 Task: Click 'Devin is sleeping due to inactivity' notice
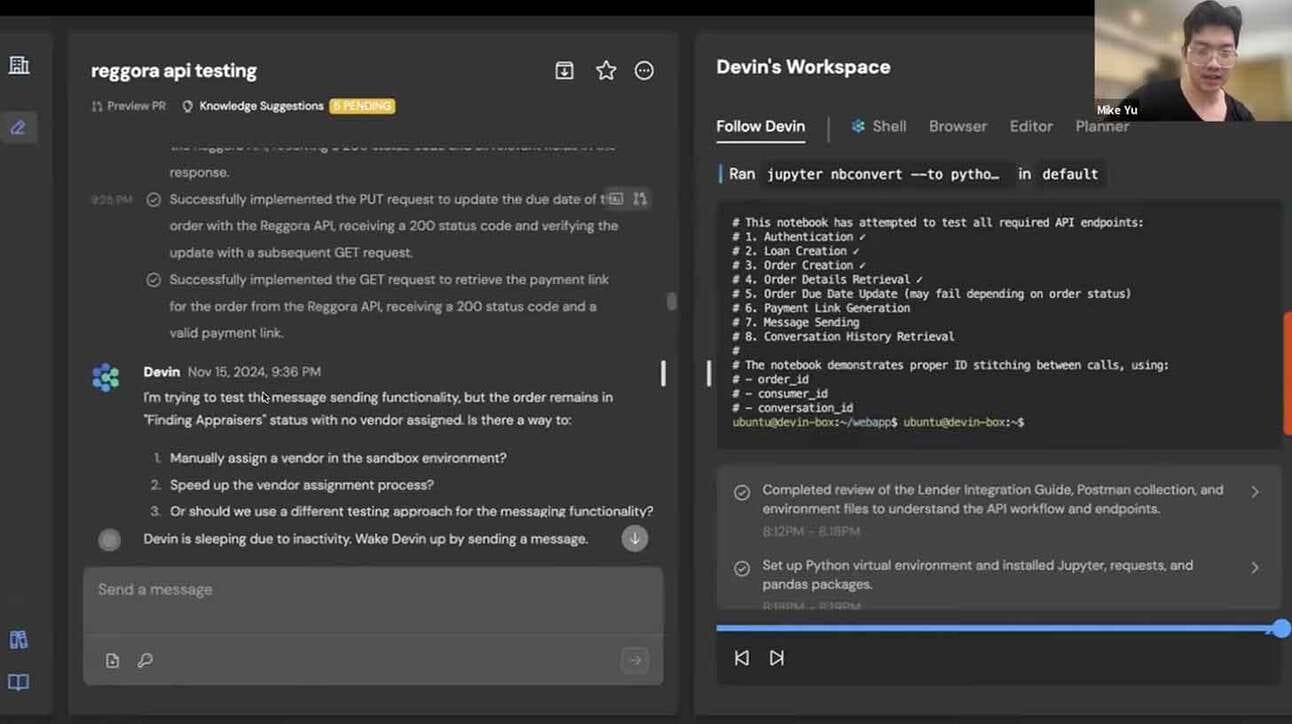click(x=366, y=539)
